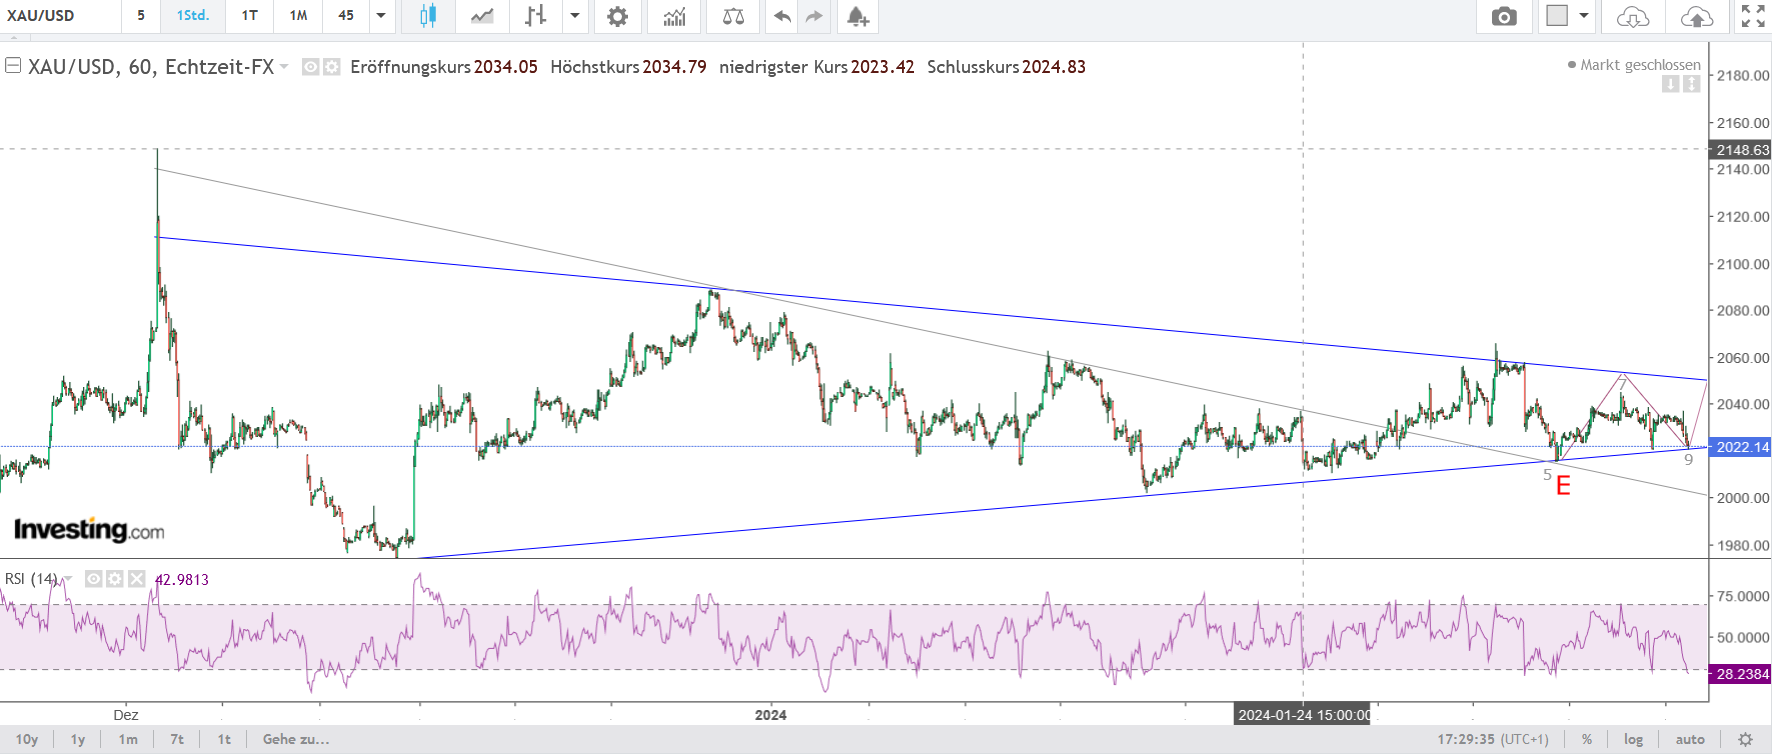Set range to 1y
This screenshot has width=1772, height=754.
(x=78, y=740)
